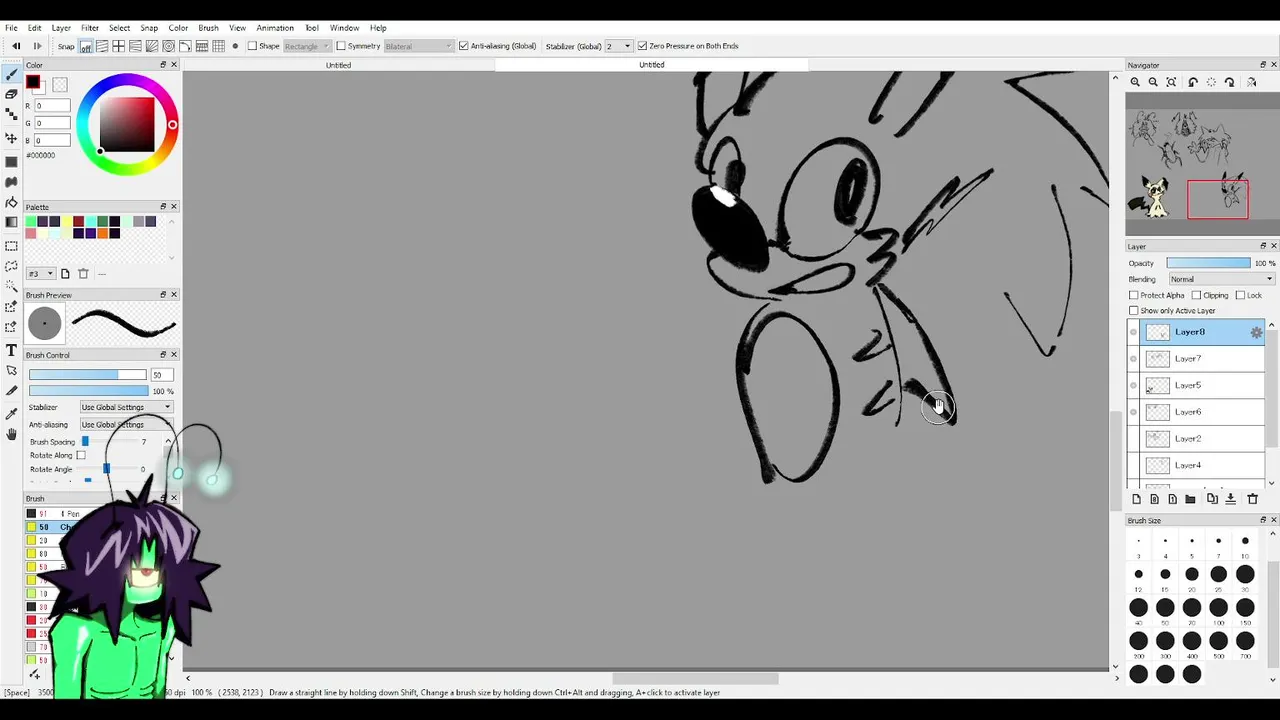Open the Animation menu
The height and width of the screenshot is (720, 1280).
click(275, 28)
